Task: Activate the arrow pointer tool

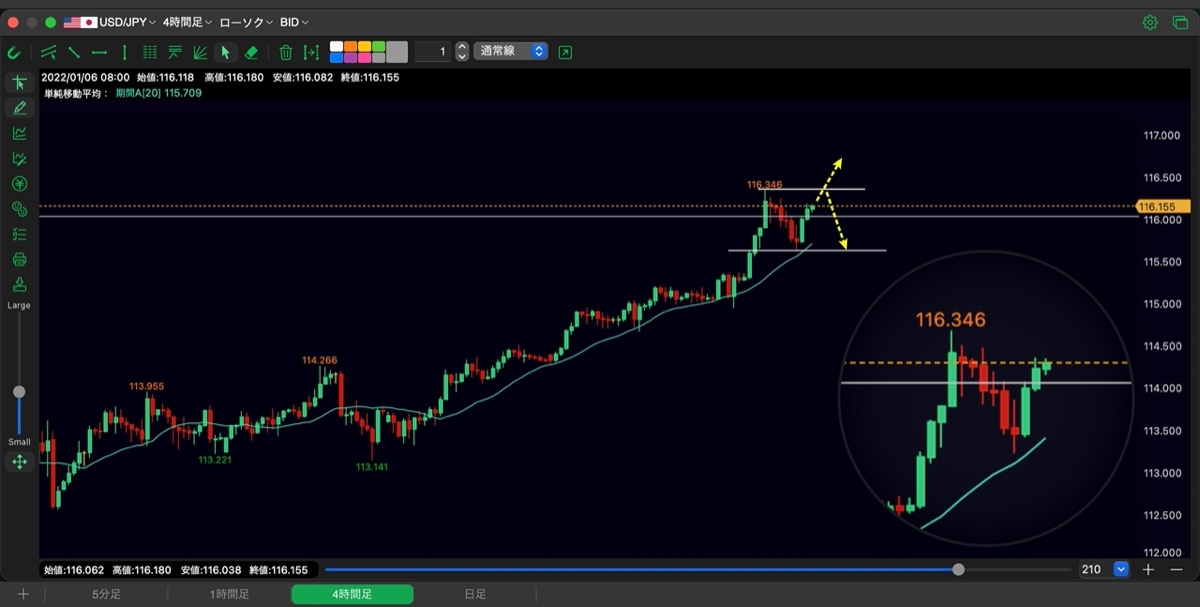Action: (x=225, y=52)
